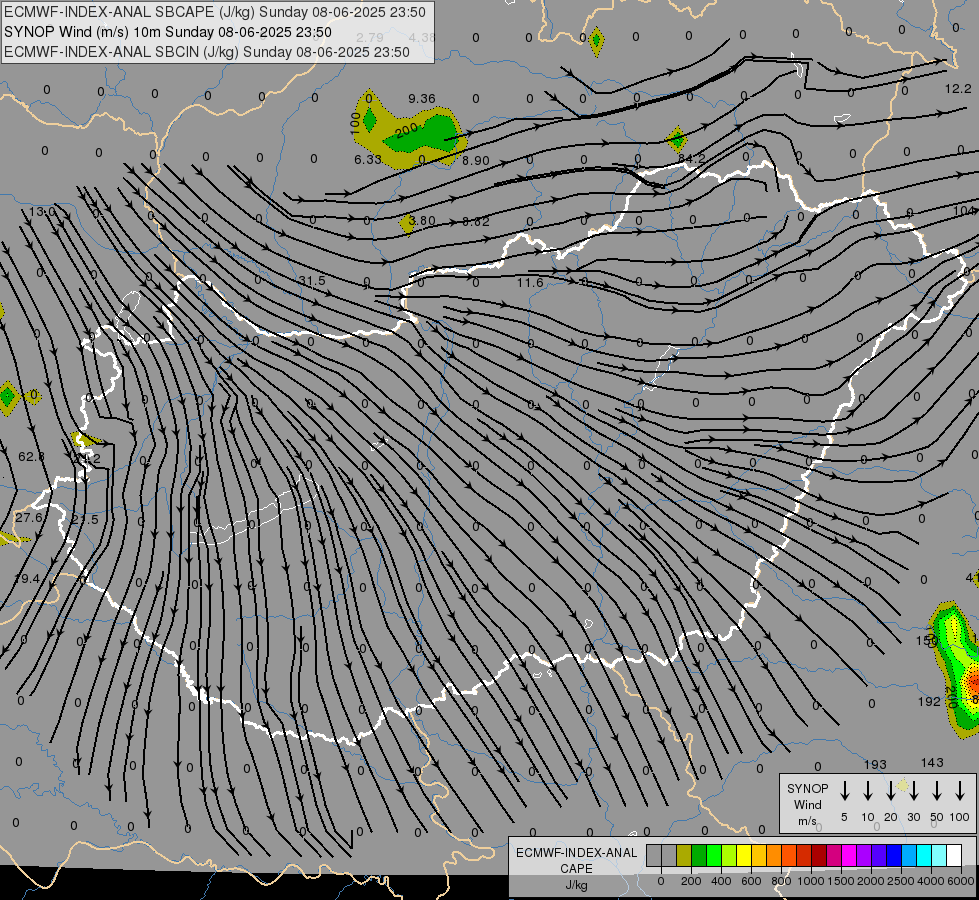Click the 2500 tick label on the CAPE scale
979x900 pixels.
pyautogui.click(x=901, y=881)
